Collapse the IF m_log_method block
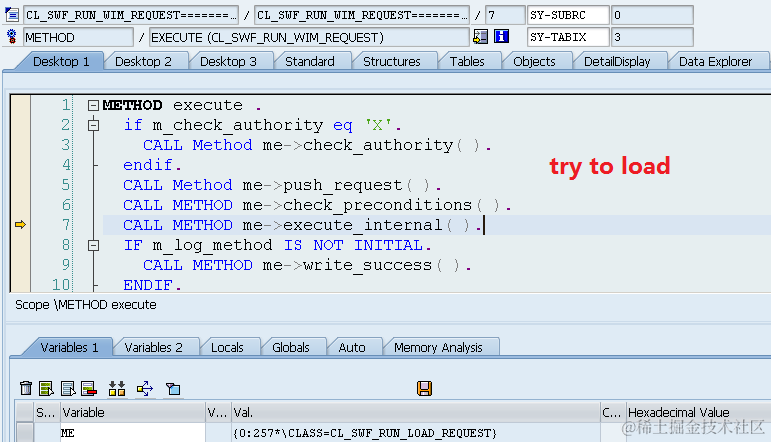The height and width of the screenshot is (442, 771). click(x=93, y=245)
